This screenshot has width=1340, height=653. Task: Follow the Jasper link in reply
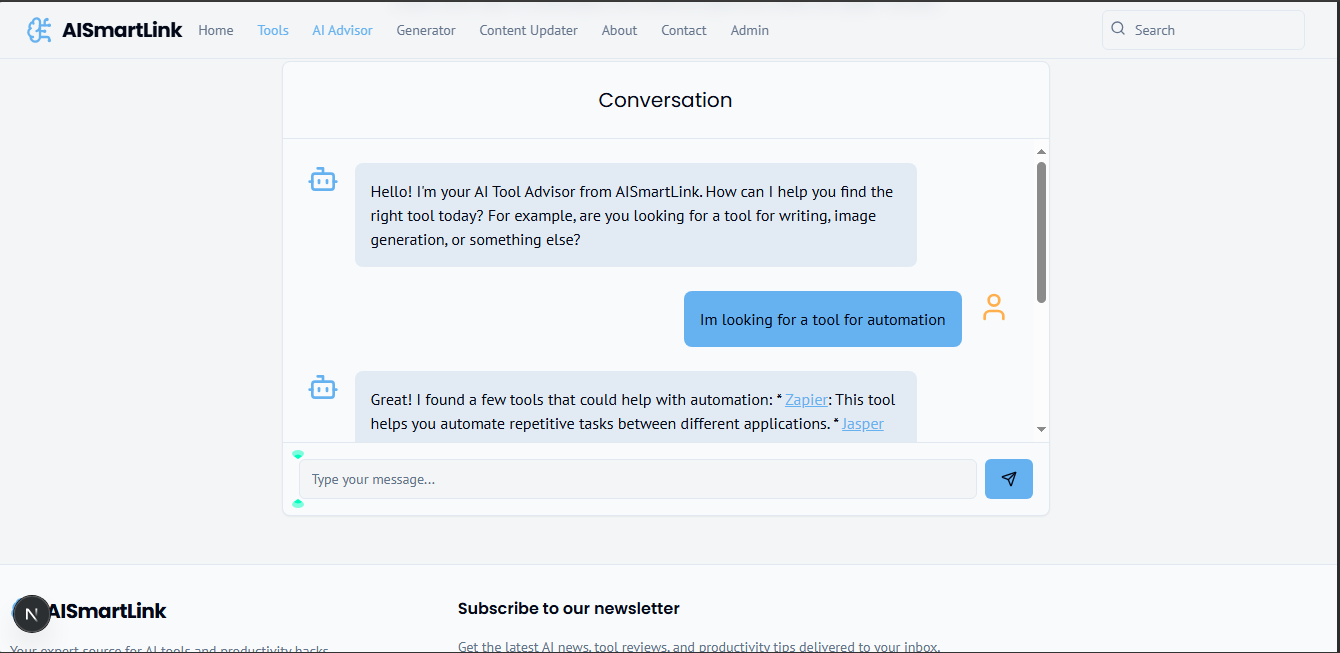click(862, 424)
